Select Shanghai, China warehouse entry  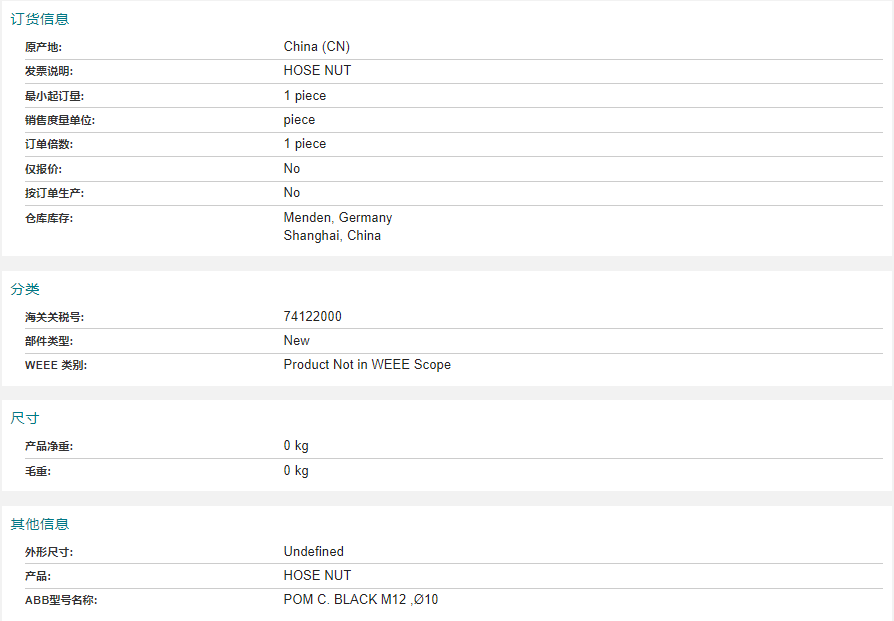click(332, 236)
